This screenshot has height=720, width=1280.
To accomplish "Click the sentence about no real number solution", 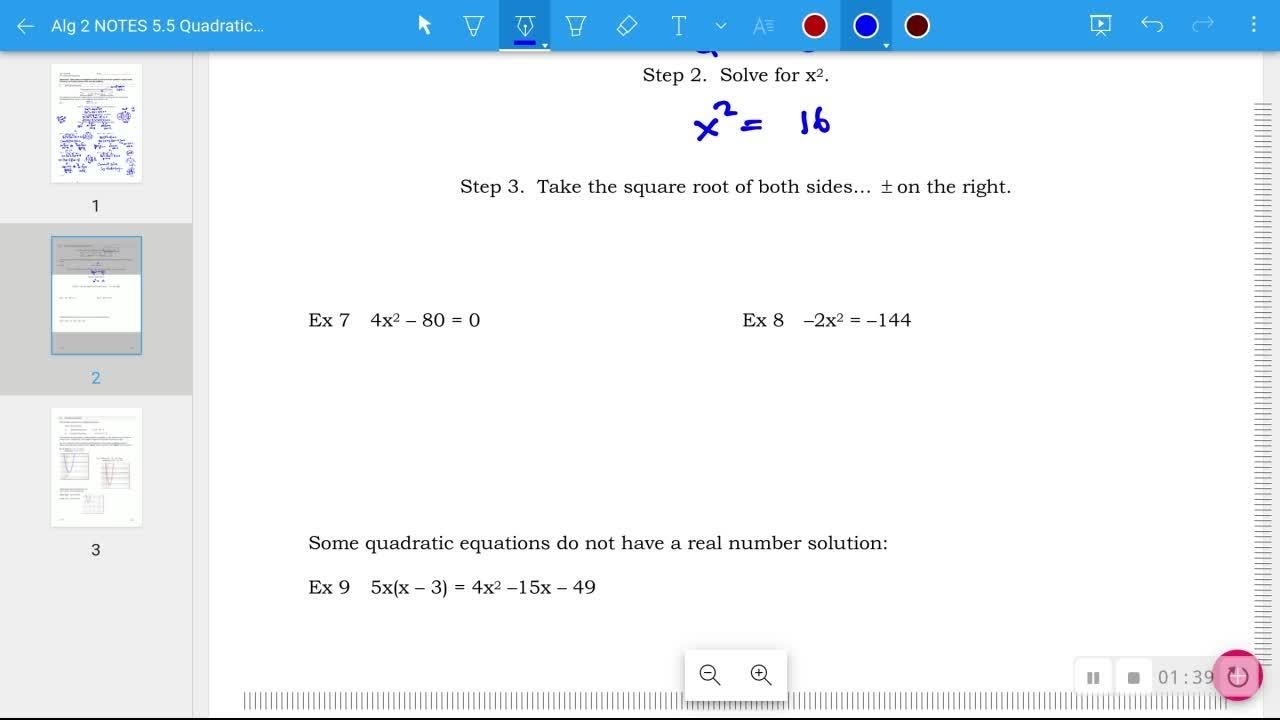I will click(598, 543).
